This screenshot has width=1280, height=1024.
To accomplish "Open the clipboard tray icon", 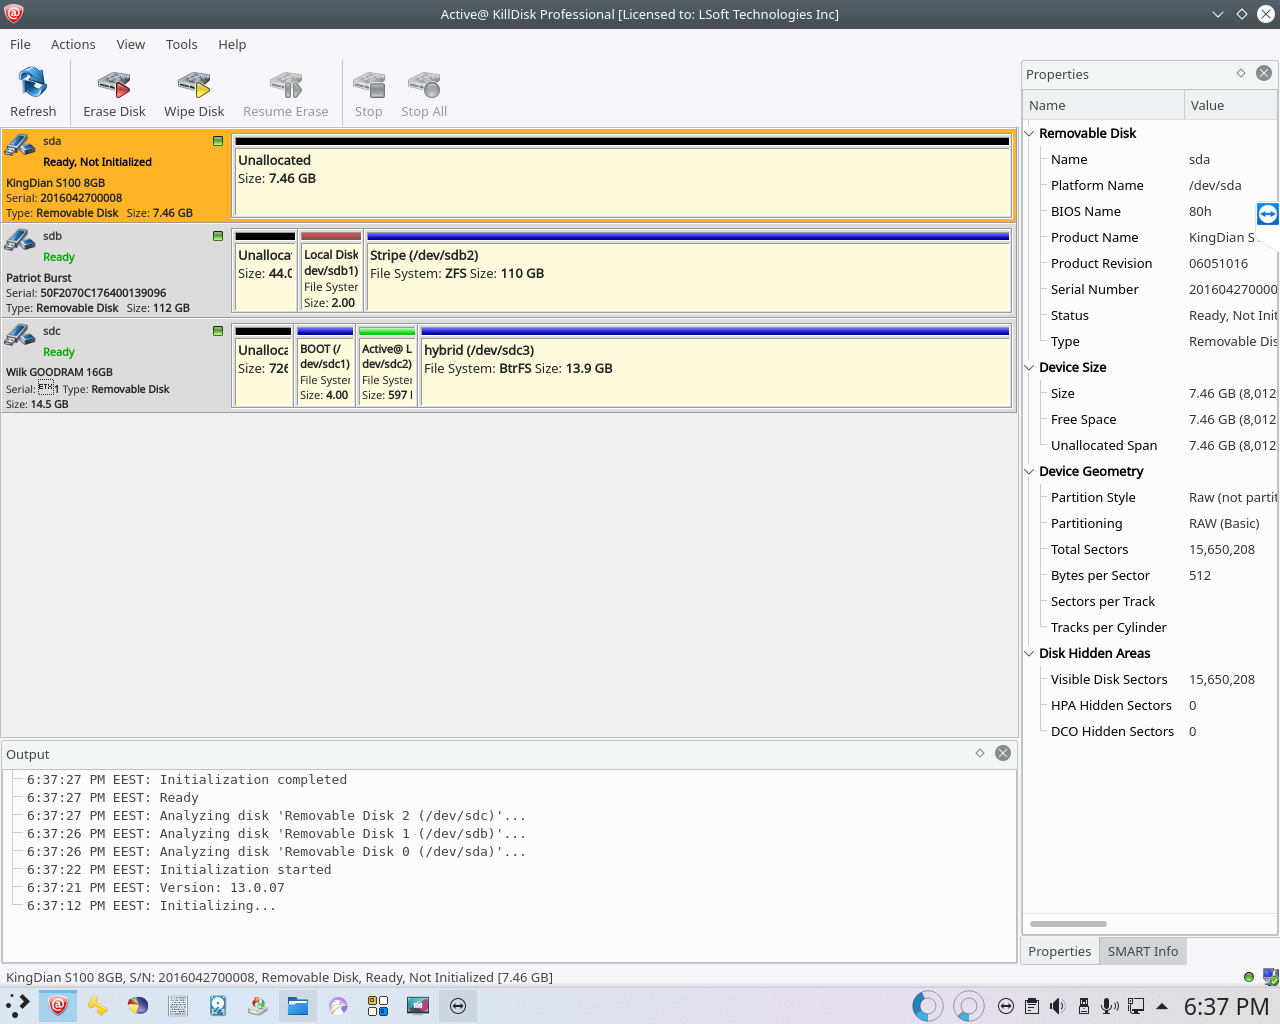I will 1032,1006.
